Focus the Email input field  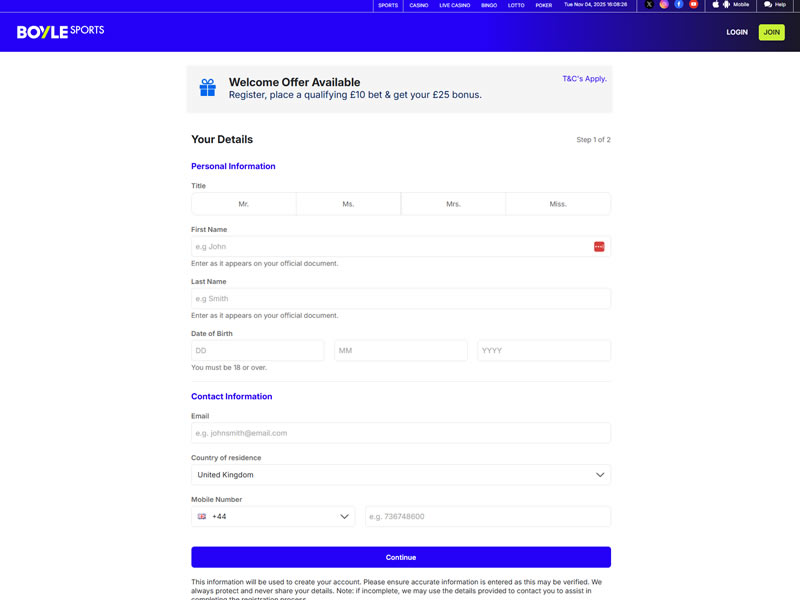pyautogui.click(x=400, y=433)
